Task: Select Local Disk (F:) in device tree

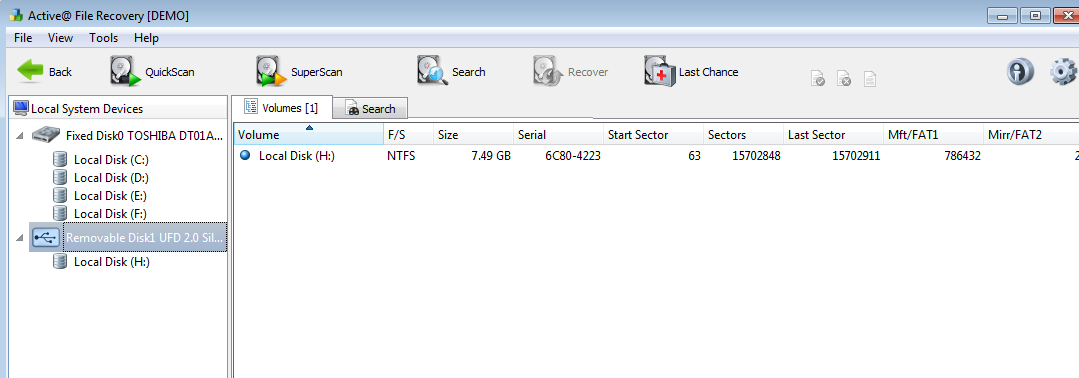Action: (x=110, y=213)
